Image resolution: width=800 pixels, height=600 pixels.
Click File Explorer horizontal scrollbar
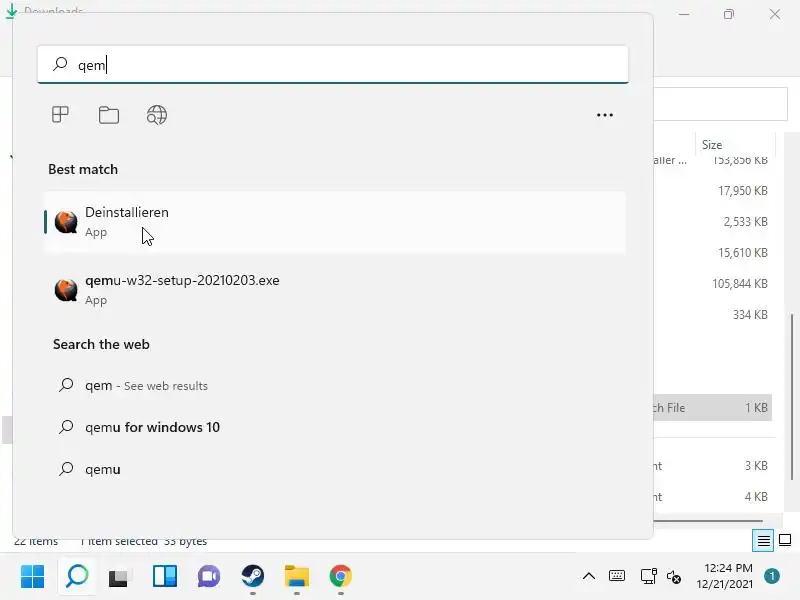708,521
